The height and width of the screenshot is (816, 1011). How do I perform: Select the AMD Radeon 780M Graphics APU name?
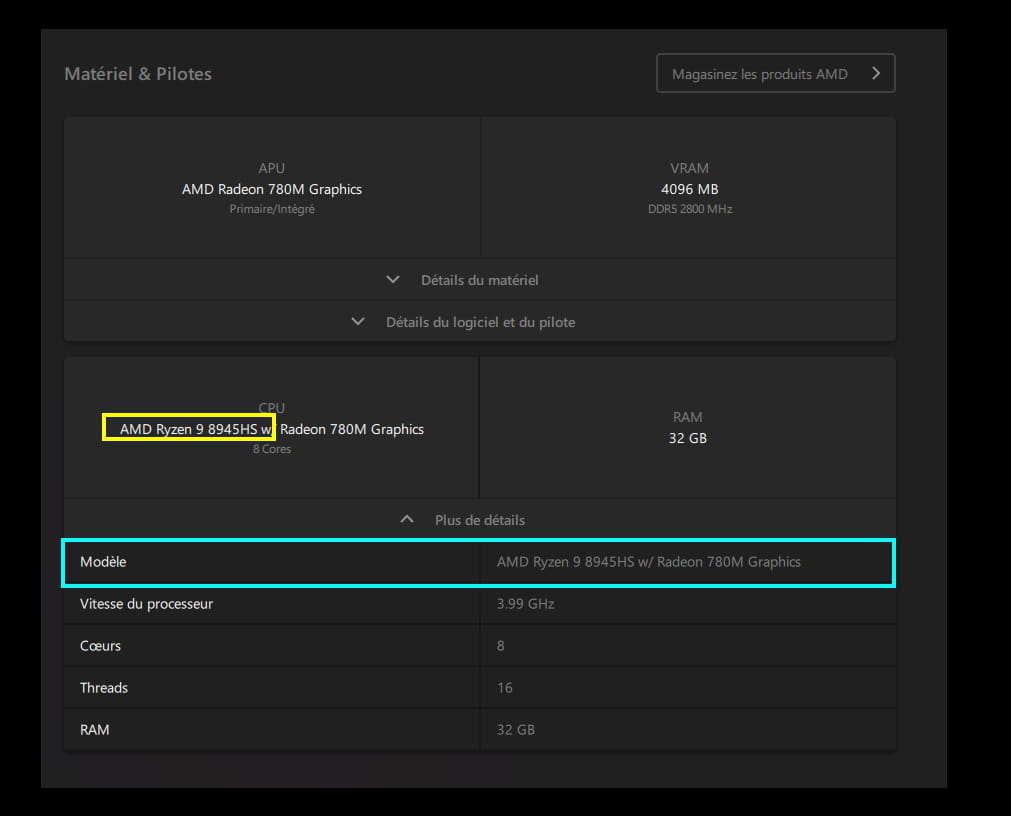pyautogui.click(x=271, y=189)
